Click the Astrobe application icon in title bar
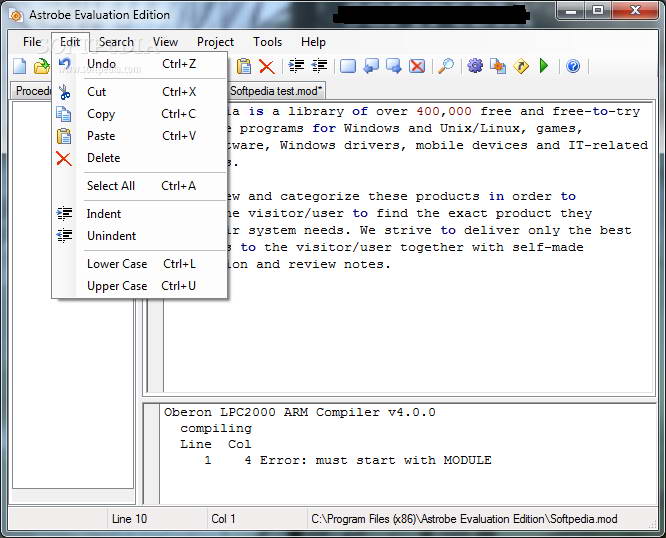The height and width of the screenshot is (538, 666). click(x=16, y=15)
